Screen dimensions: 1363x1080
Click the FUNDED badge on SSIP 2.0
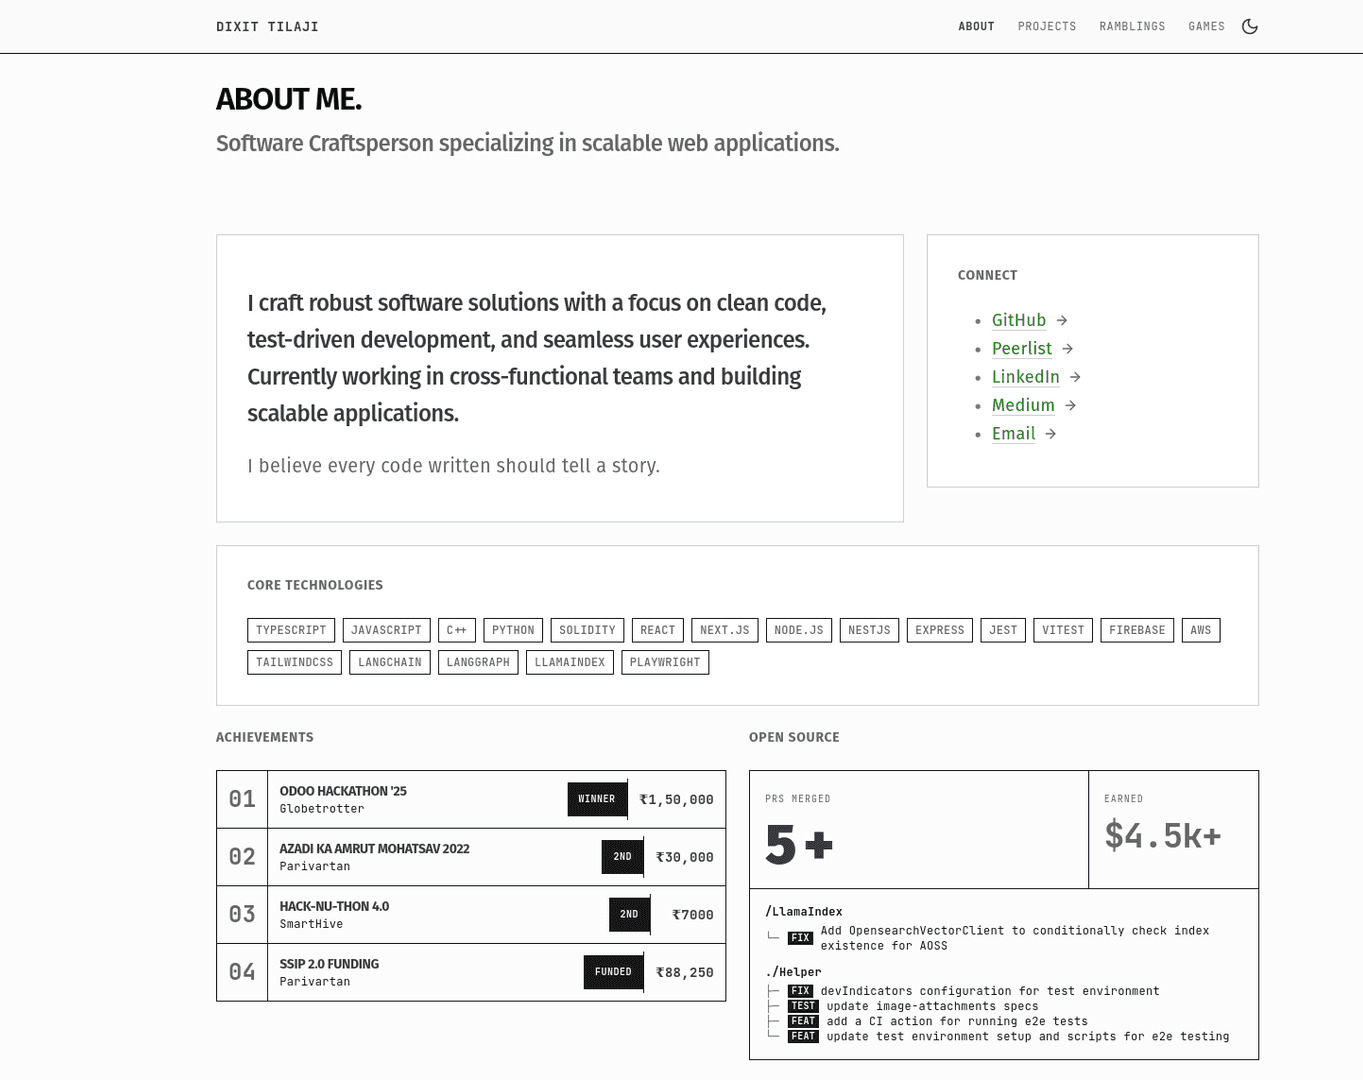coord(613,972)
